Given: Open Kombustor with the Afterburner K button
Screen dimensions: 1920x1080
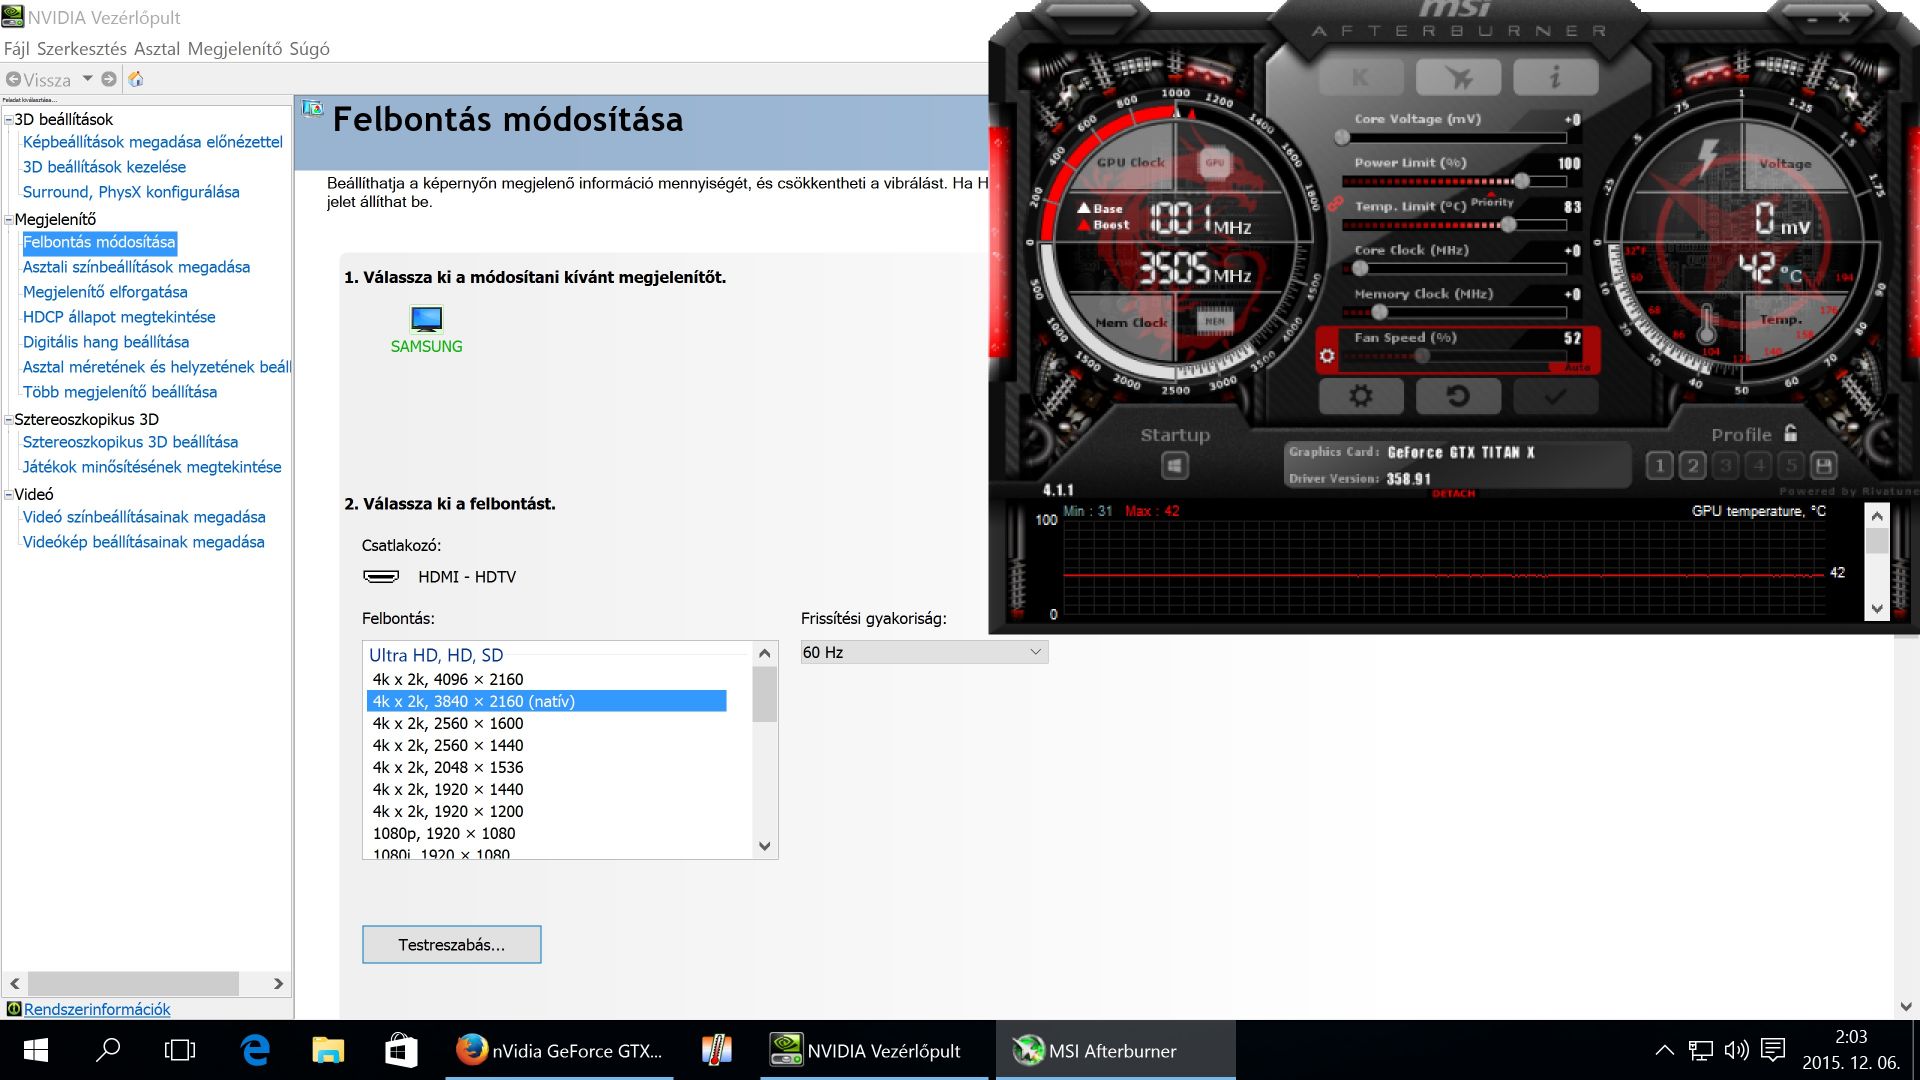Looking at the screenshot, I should tap(1361, 77).
